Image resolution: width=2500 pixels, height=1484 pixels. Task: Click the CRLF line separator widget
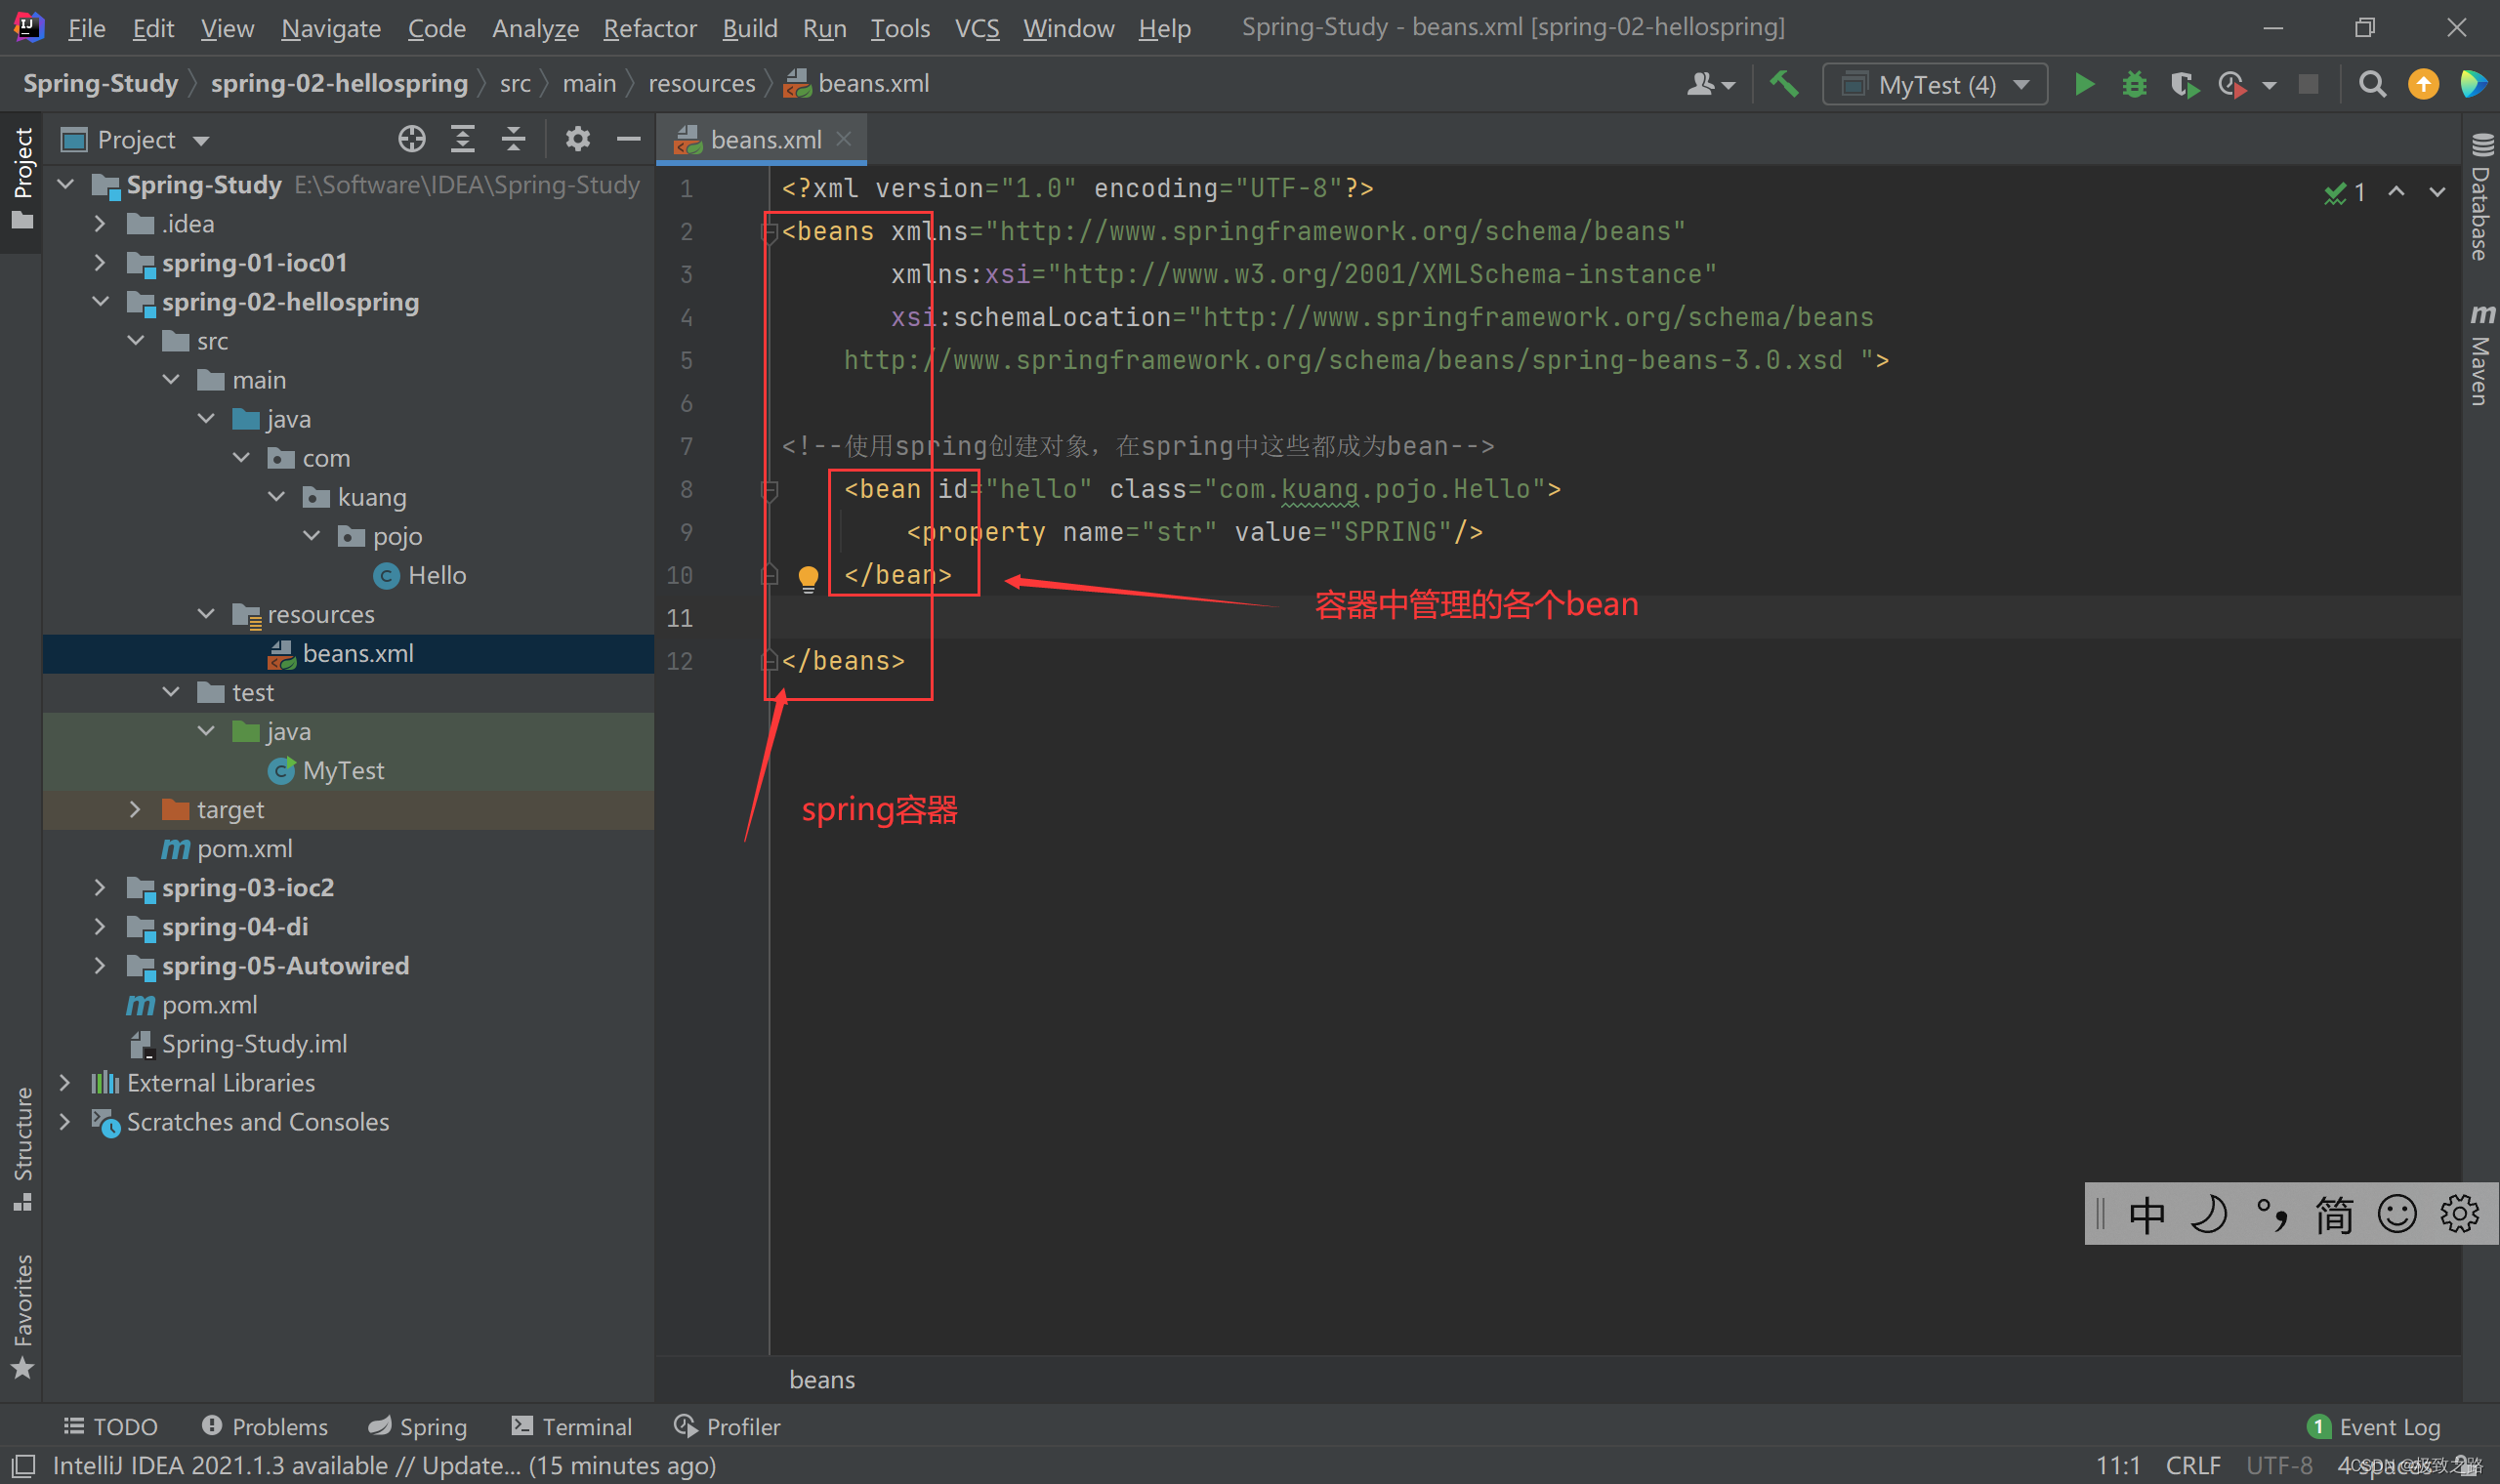[2193, 1466]
